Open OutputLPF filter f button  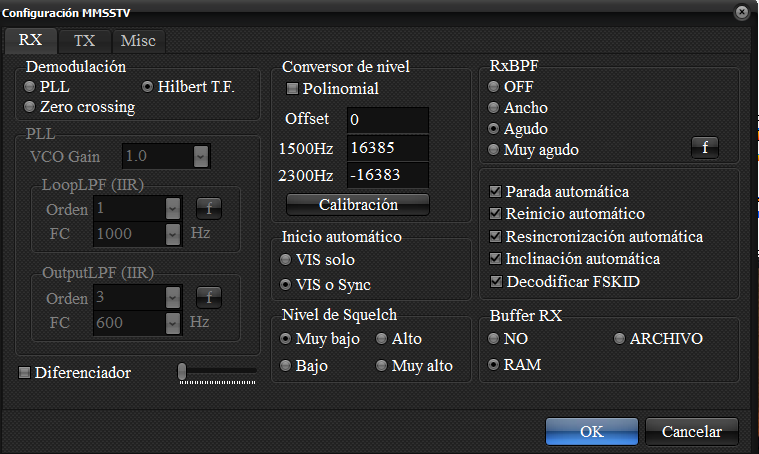tap(209, 297)
